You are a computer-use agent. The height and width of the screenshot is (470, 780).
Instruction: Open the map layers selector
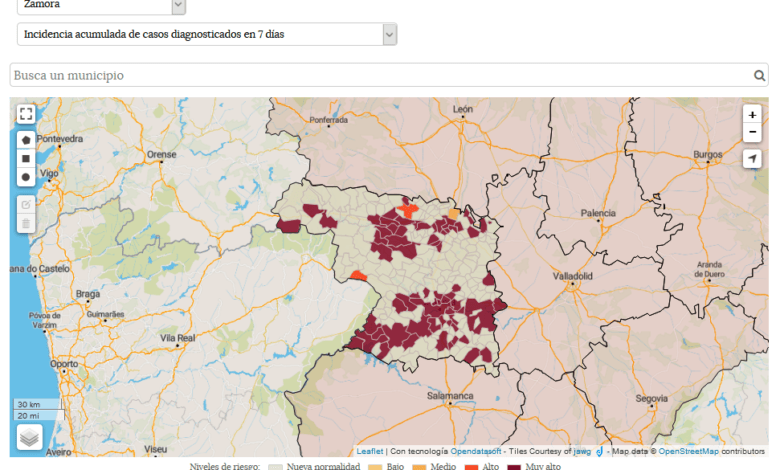click(29, 437)
